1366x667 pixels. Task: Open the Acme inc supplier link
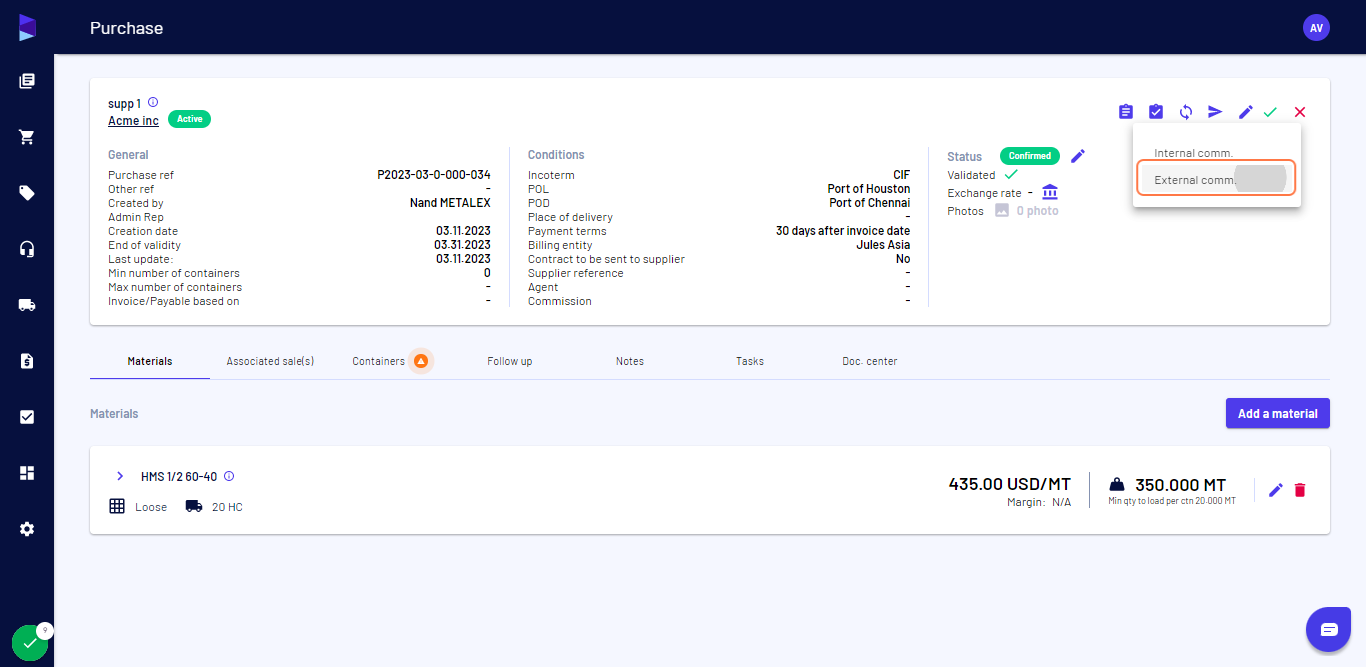point(133,121)
